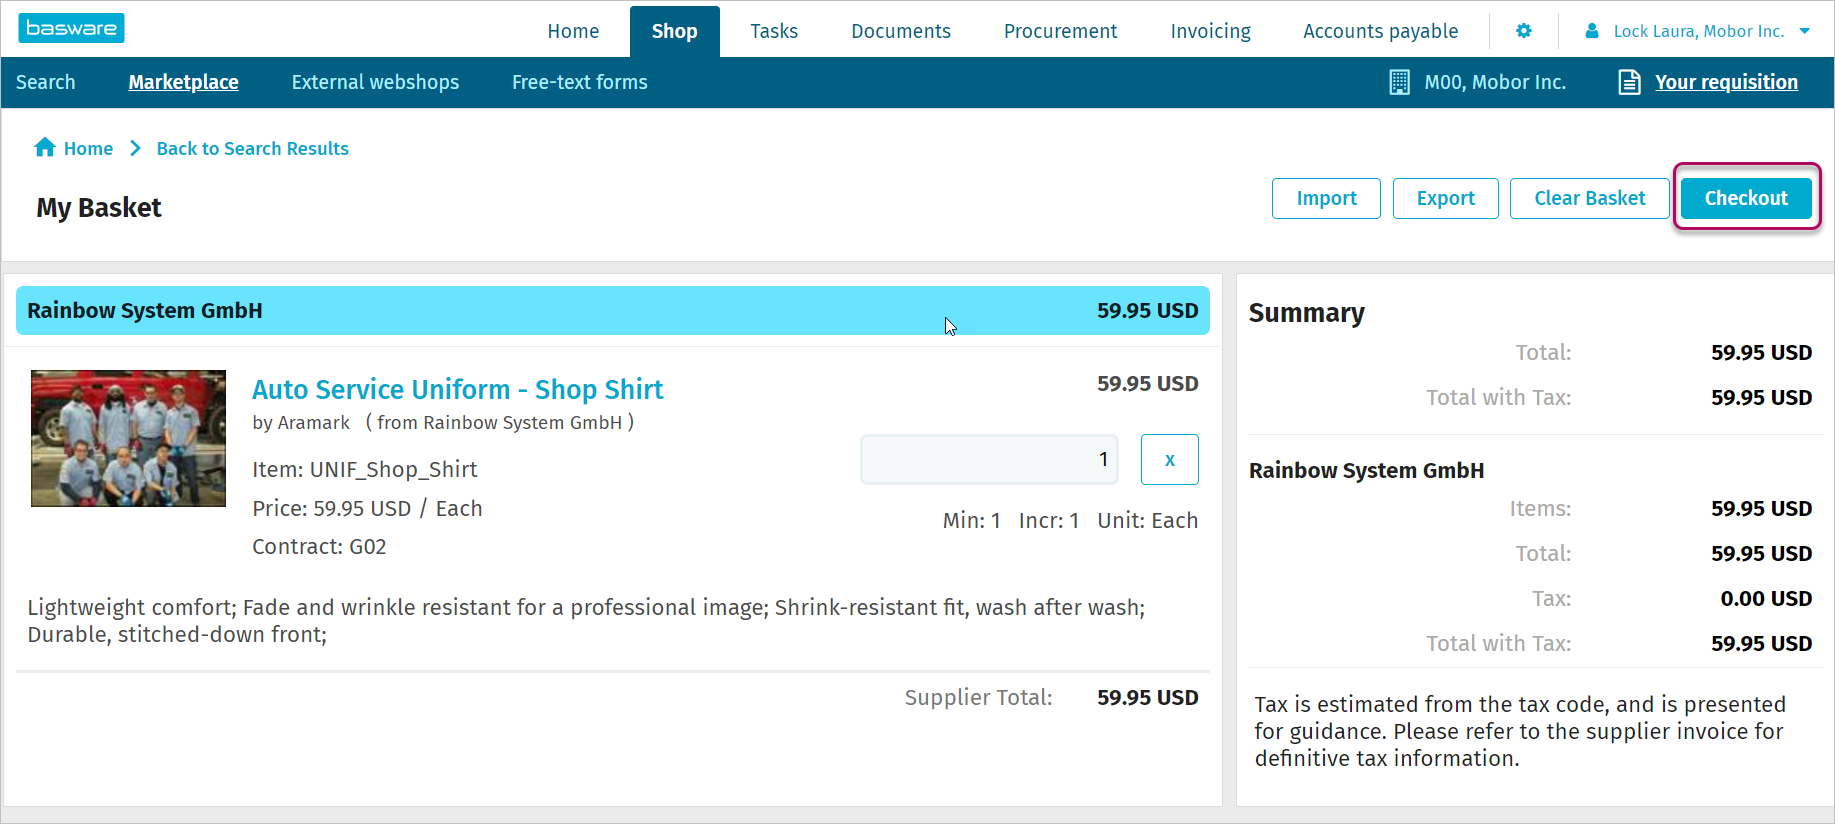The width and height of the screenshot is (1835, 824).
Task: Click the Clear Basket button
Action: coord(1590,198)
